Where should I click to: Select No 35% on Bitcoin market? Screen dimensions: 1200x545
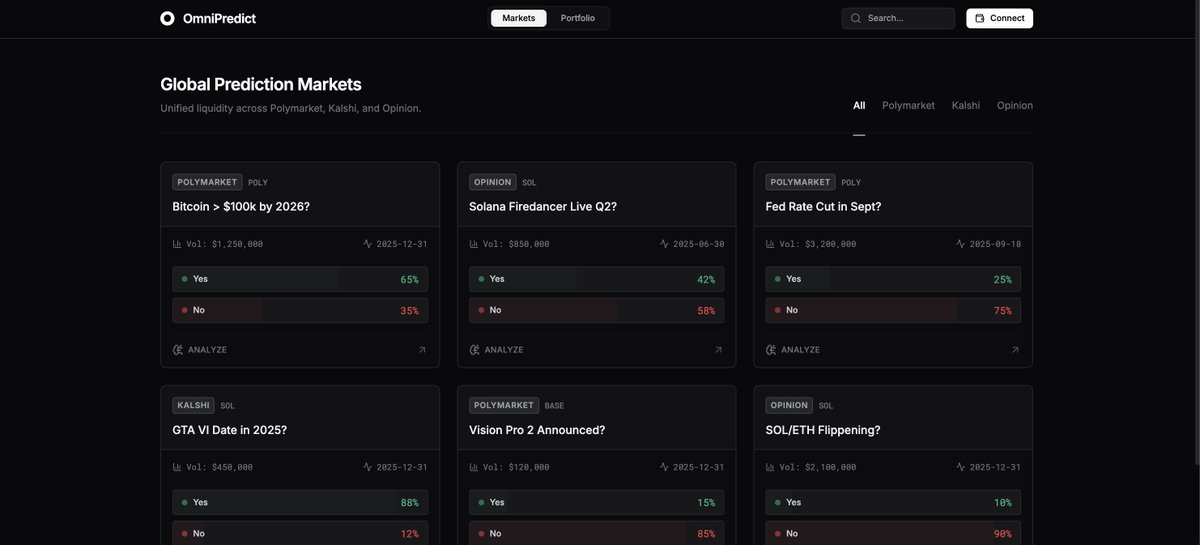tap(300, 310)
